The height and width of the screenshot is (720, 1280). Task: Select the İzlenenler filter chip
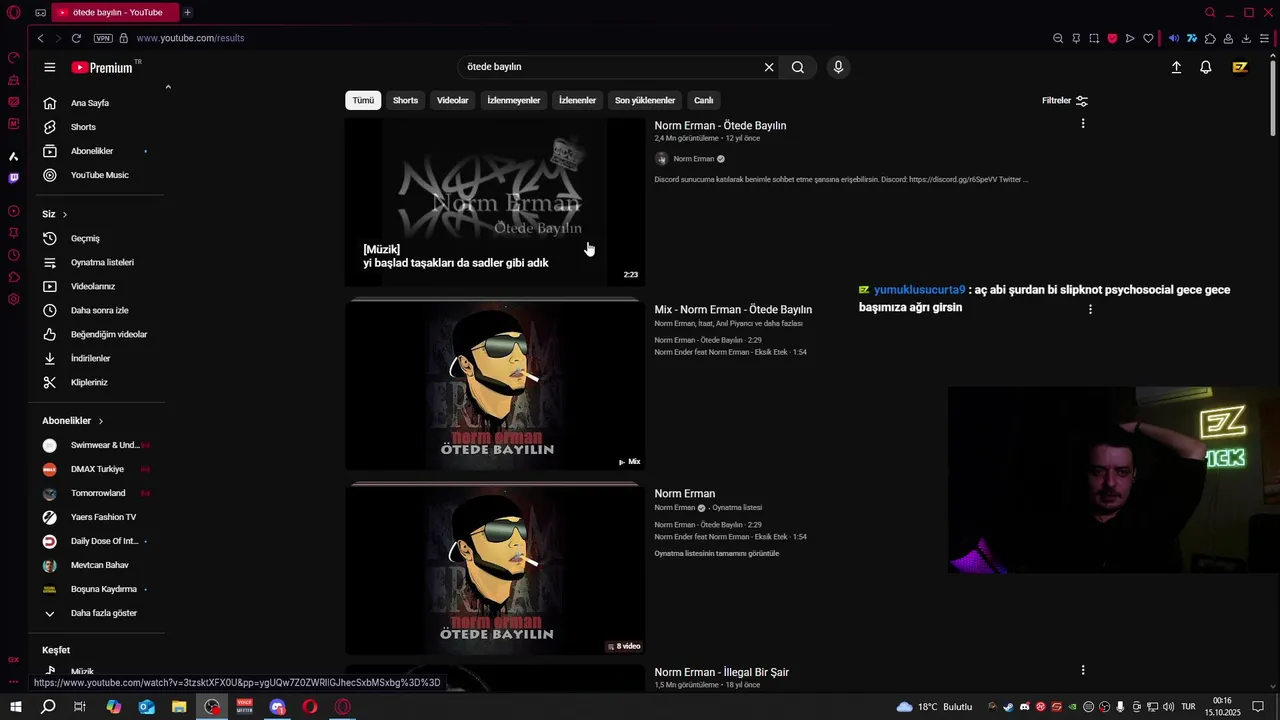[577, 100]
